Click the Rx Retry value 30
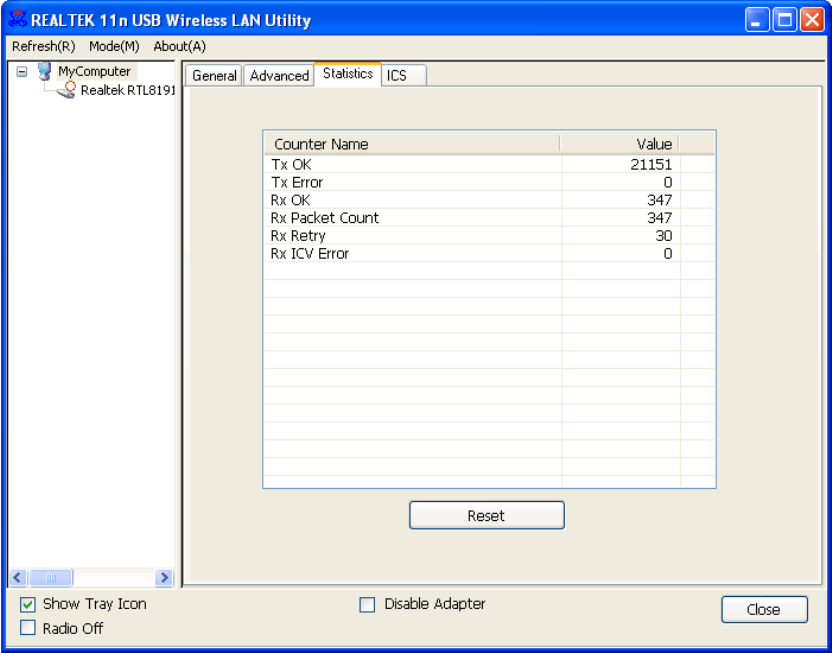This screenshot has width=832, height=653. click(x=664, y=236)
